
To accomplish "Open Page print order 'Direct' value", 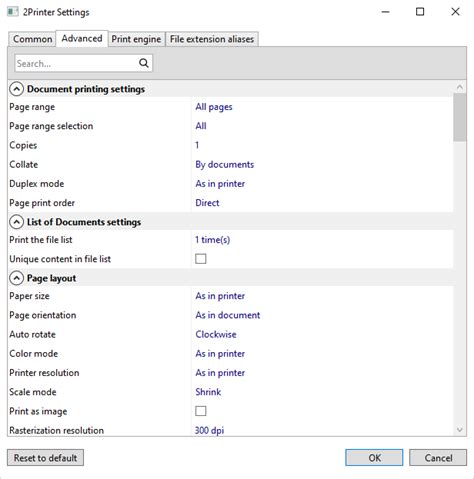I will 207,203.
